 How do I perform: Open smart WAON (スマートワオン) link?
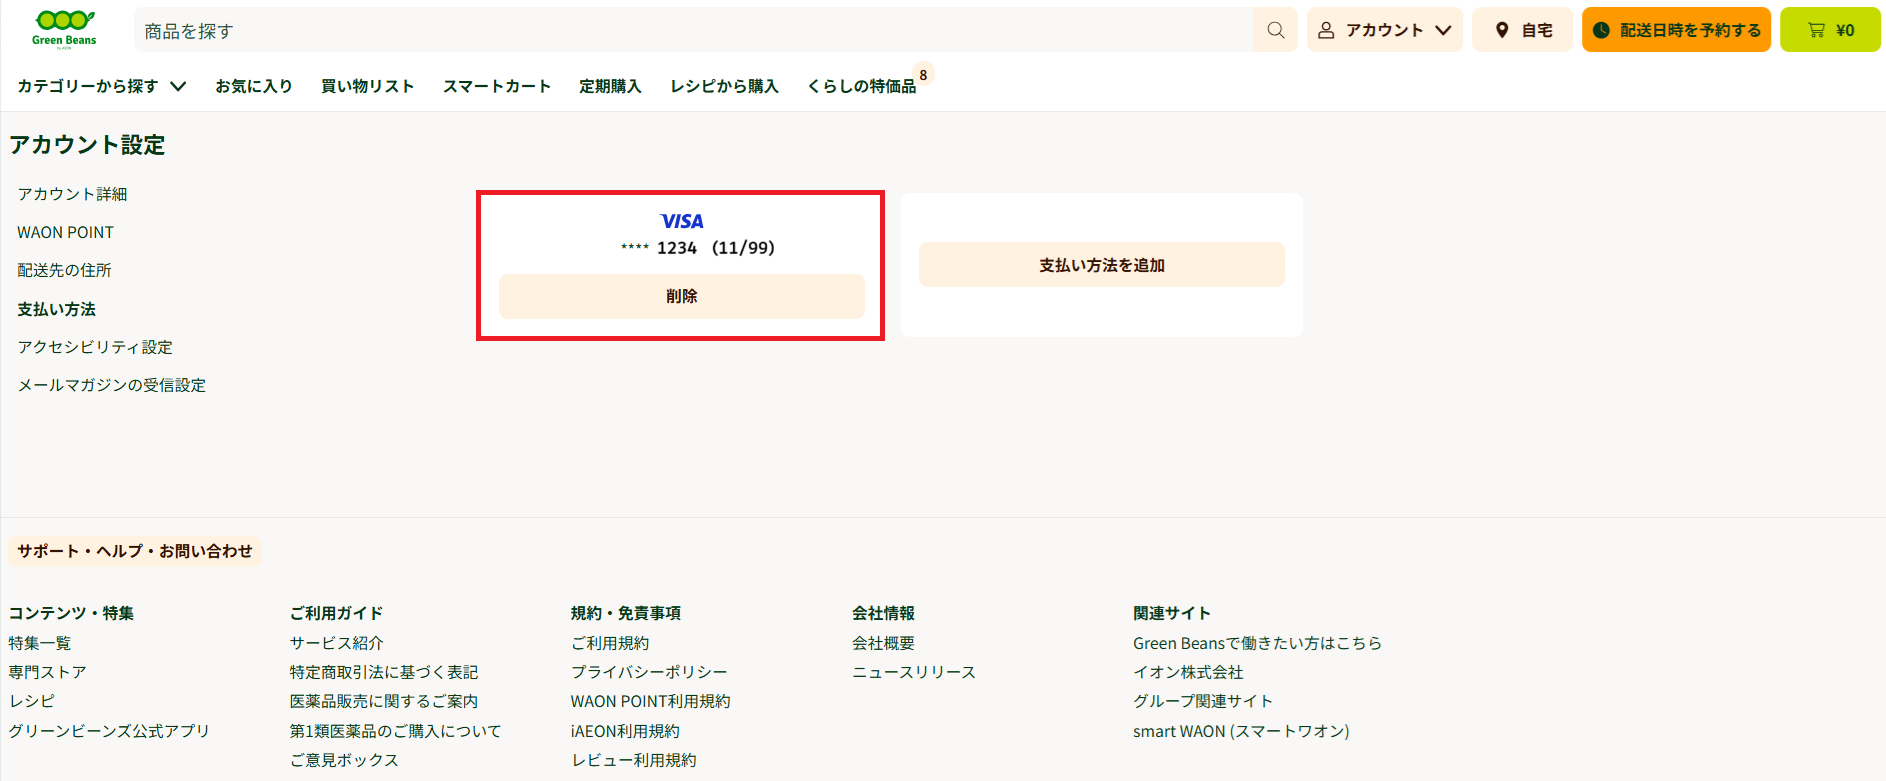coord(1241,731)
